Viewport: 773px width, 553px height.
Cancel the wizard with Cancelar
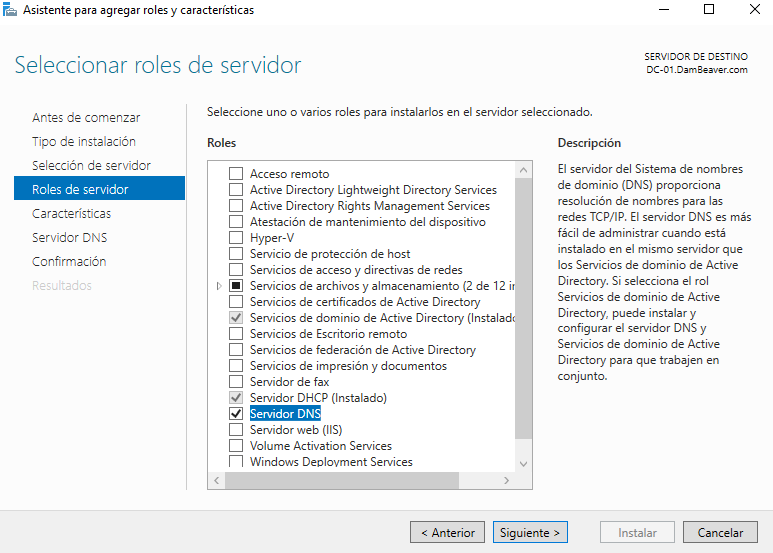point(720,532)
